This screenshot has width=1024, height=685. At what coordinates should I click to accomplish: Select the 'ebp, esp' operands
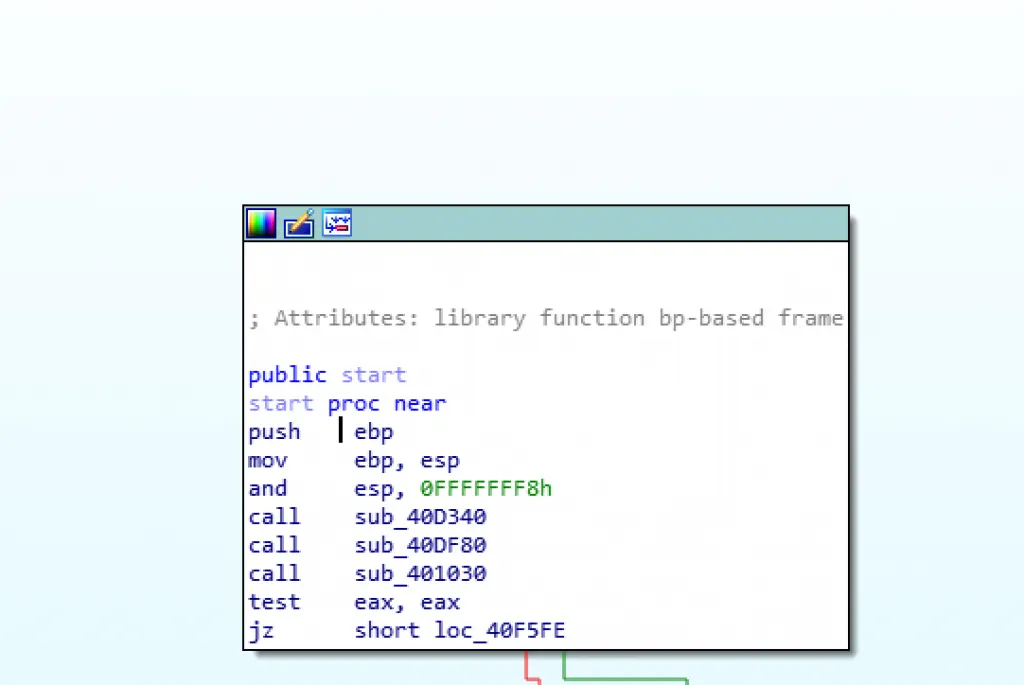coord(407,461)
